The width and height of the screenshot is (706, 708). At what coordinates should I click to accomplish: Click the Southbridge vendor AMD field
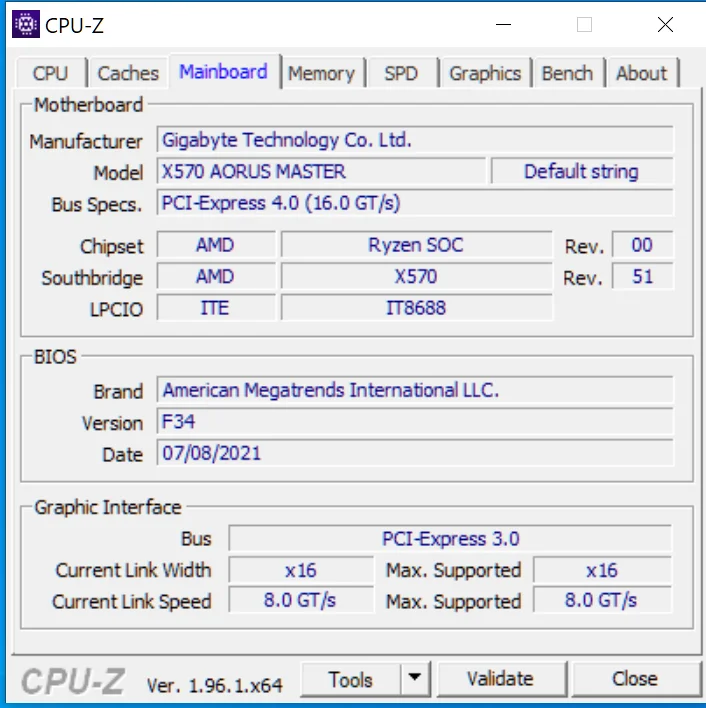[216, 276]
